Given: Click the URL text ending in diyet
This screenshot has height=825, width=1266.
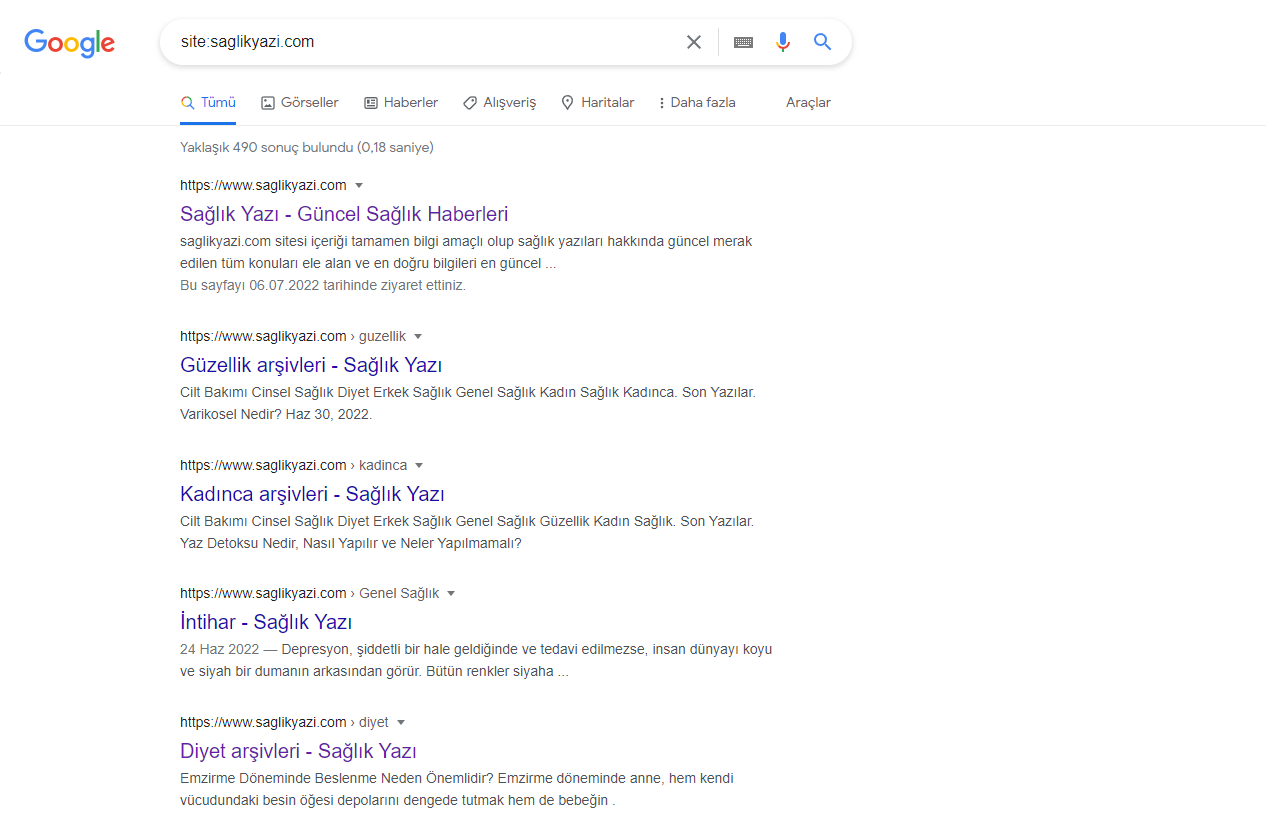Looking at the screenshot, I should click(x=284, y=722).
